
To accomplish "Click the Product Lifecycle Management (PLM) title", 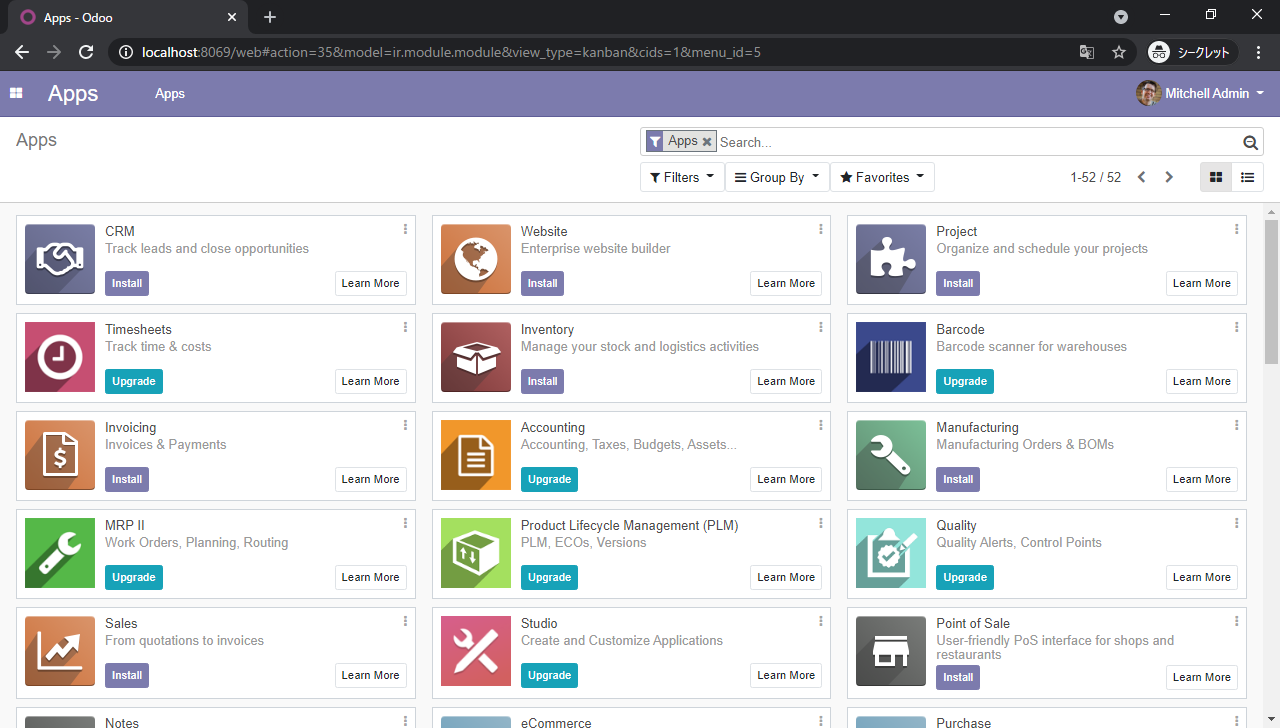I will (629, 525).
